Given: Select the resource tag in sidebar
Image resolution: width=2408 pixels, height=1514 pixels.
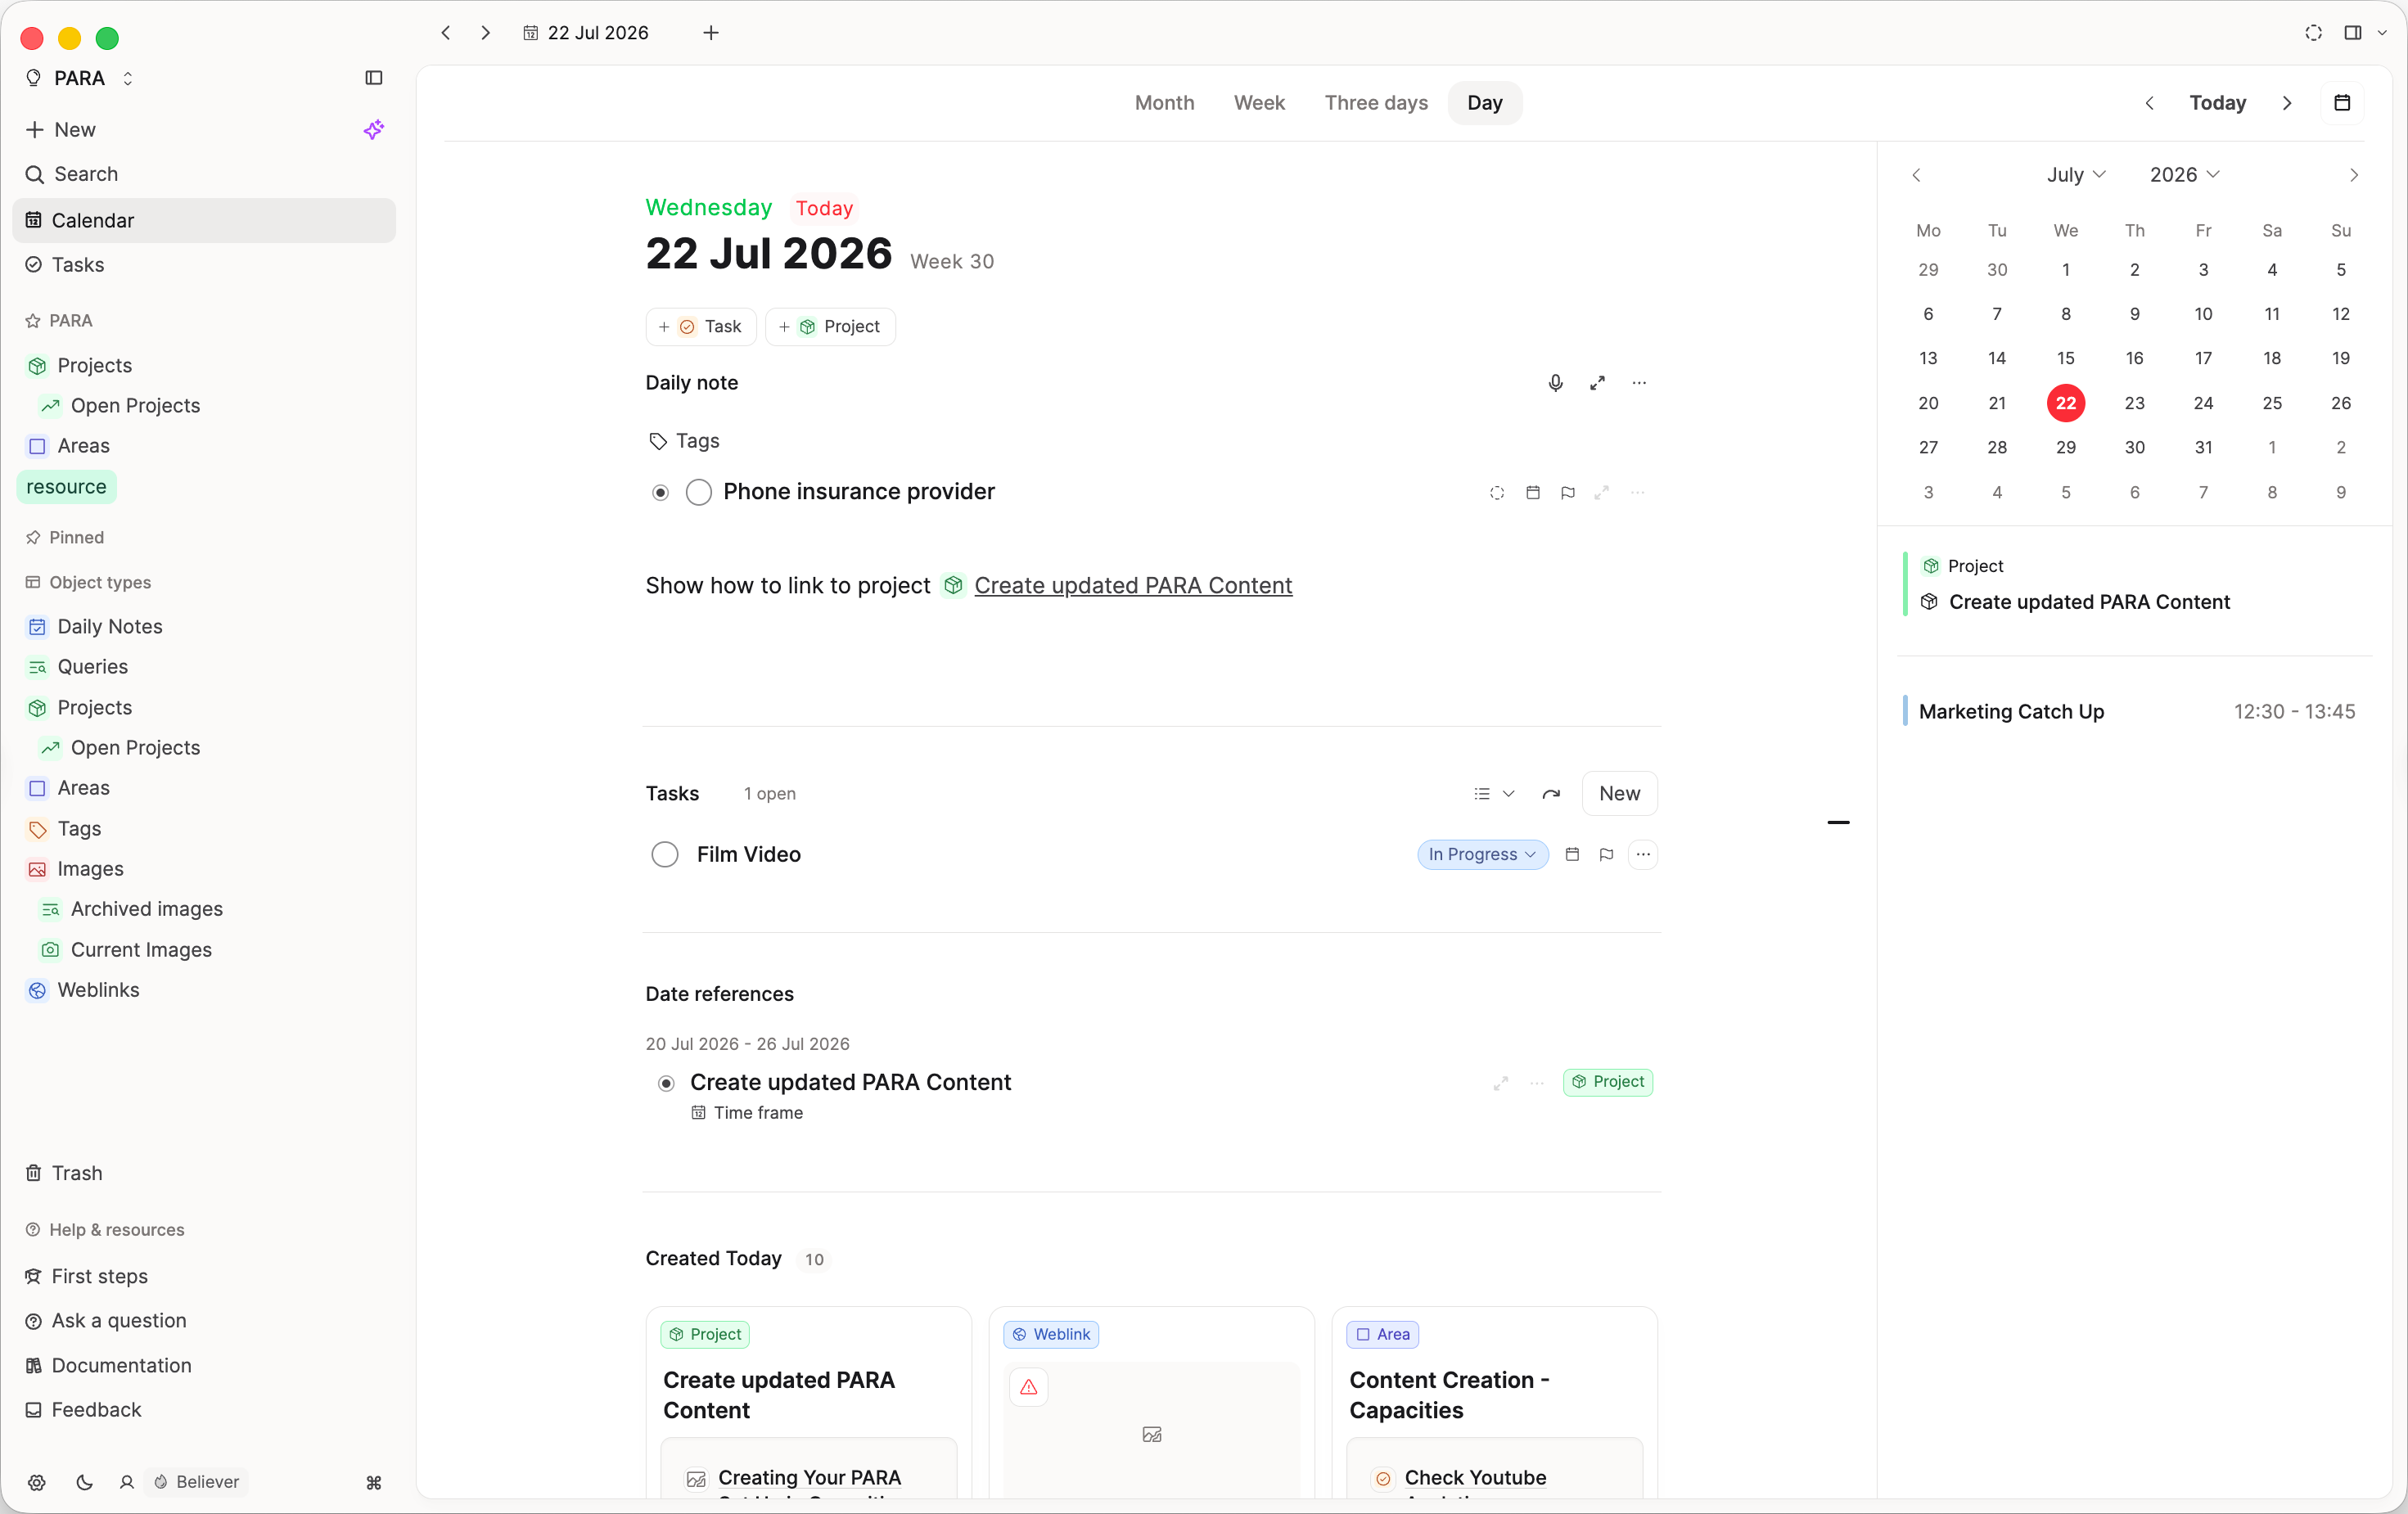Looking at the screenshot, I should click(x=66, y=487).
